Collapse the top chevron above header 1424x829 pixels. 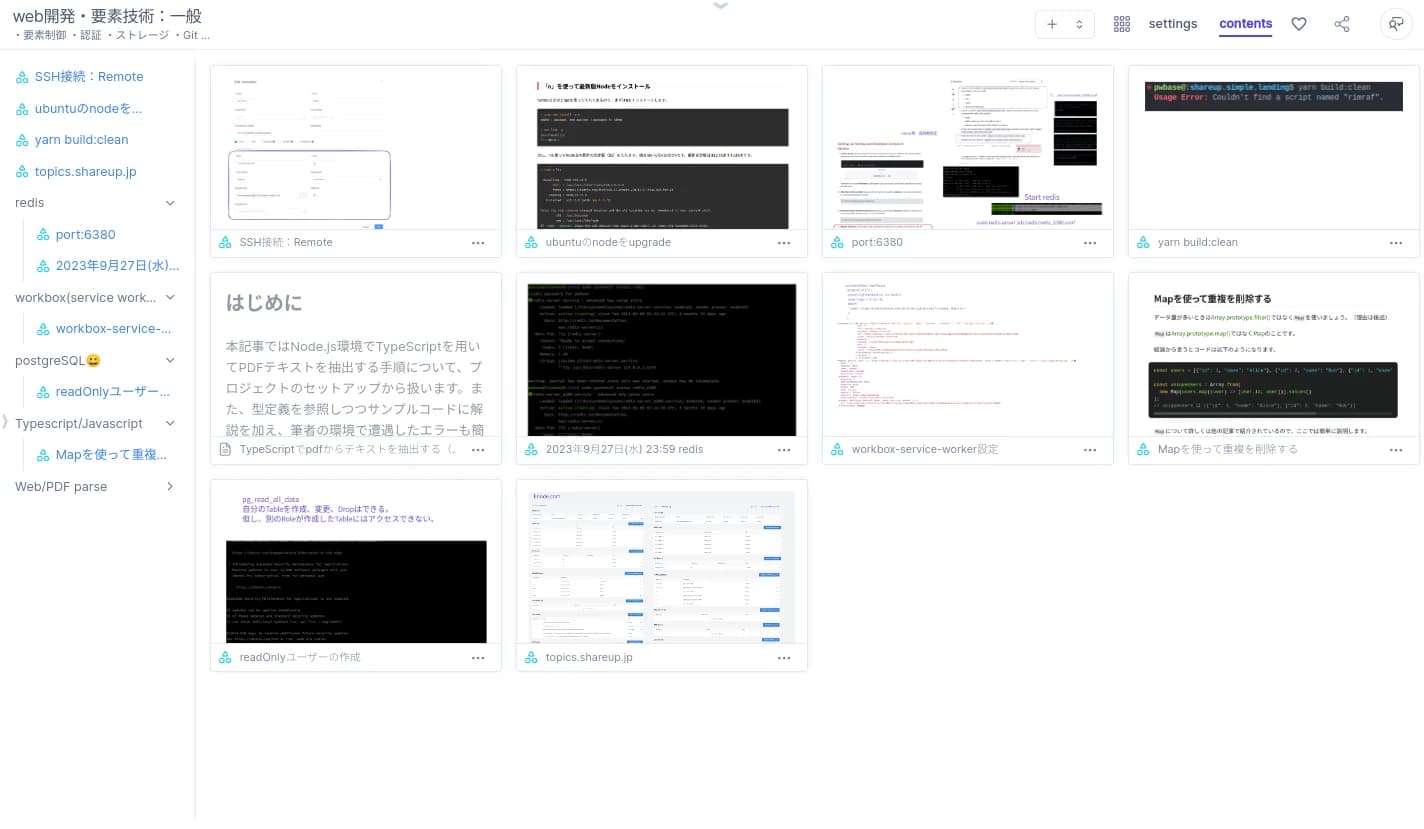click(720, 6)
